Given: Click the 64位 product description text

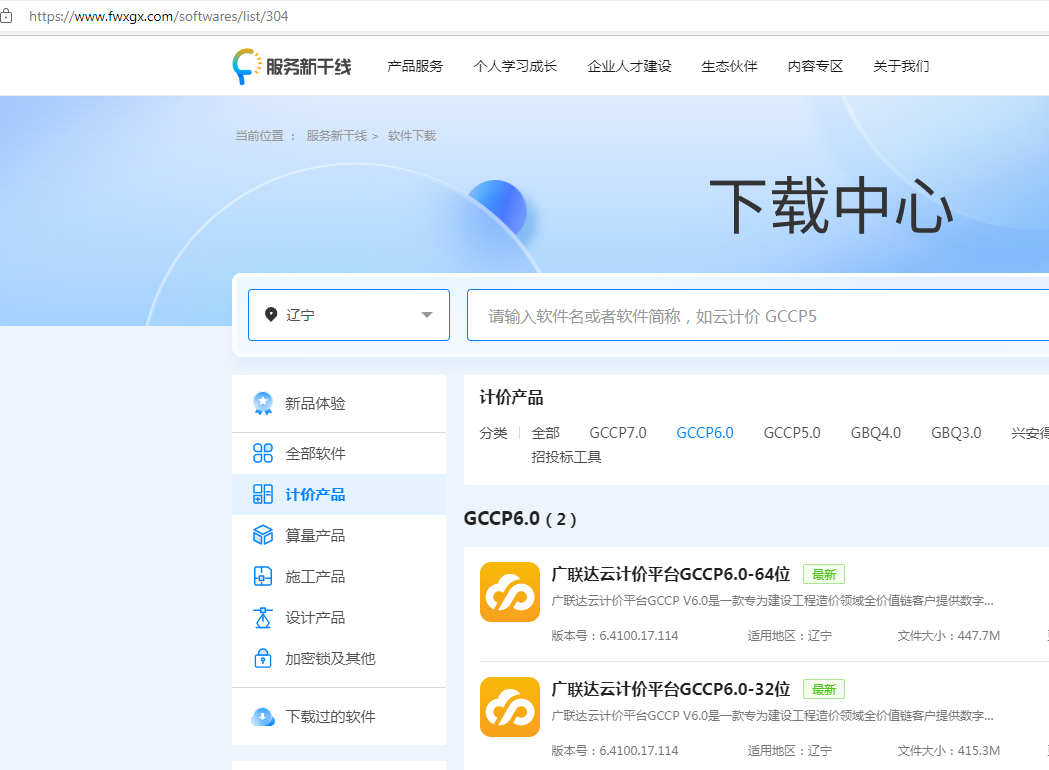Looking at the screenshot, I should coord(773,601).
